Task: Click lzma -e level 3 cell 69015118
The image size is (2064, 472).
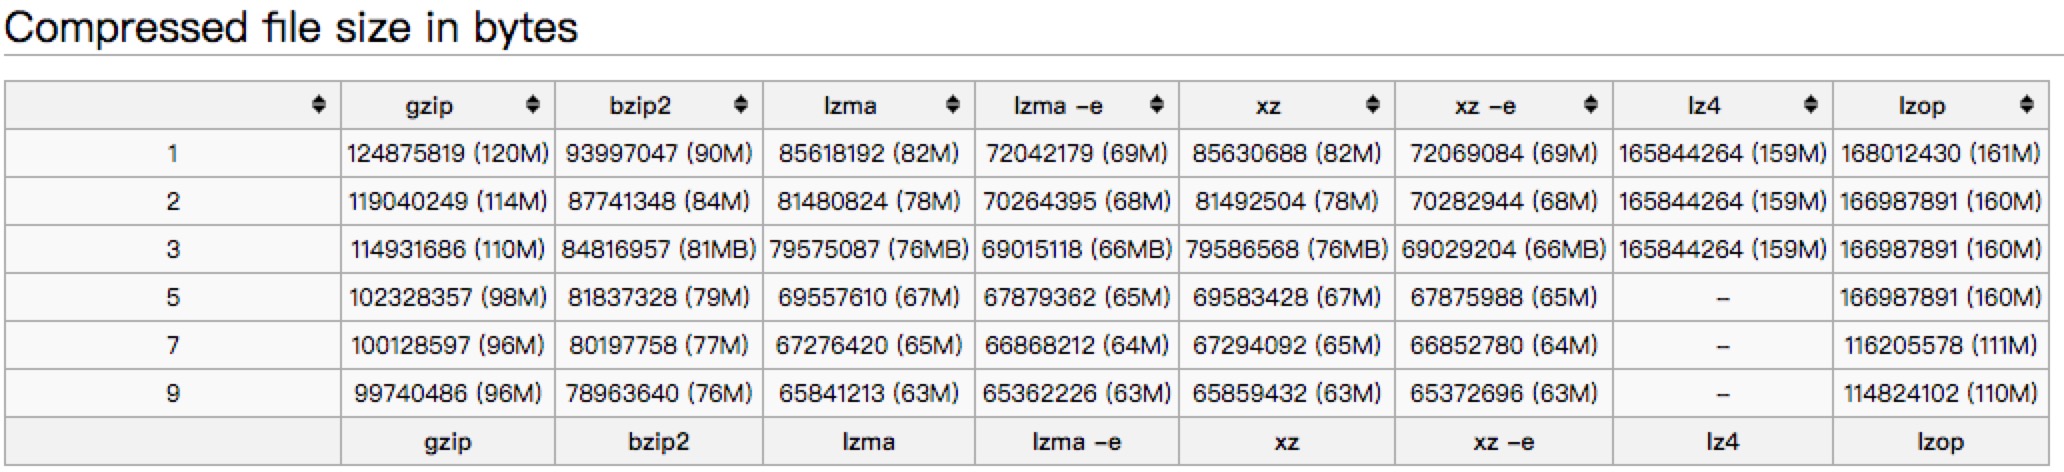Action: 1076,250
